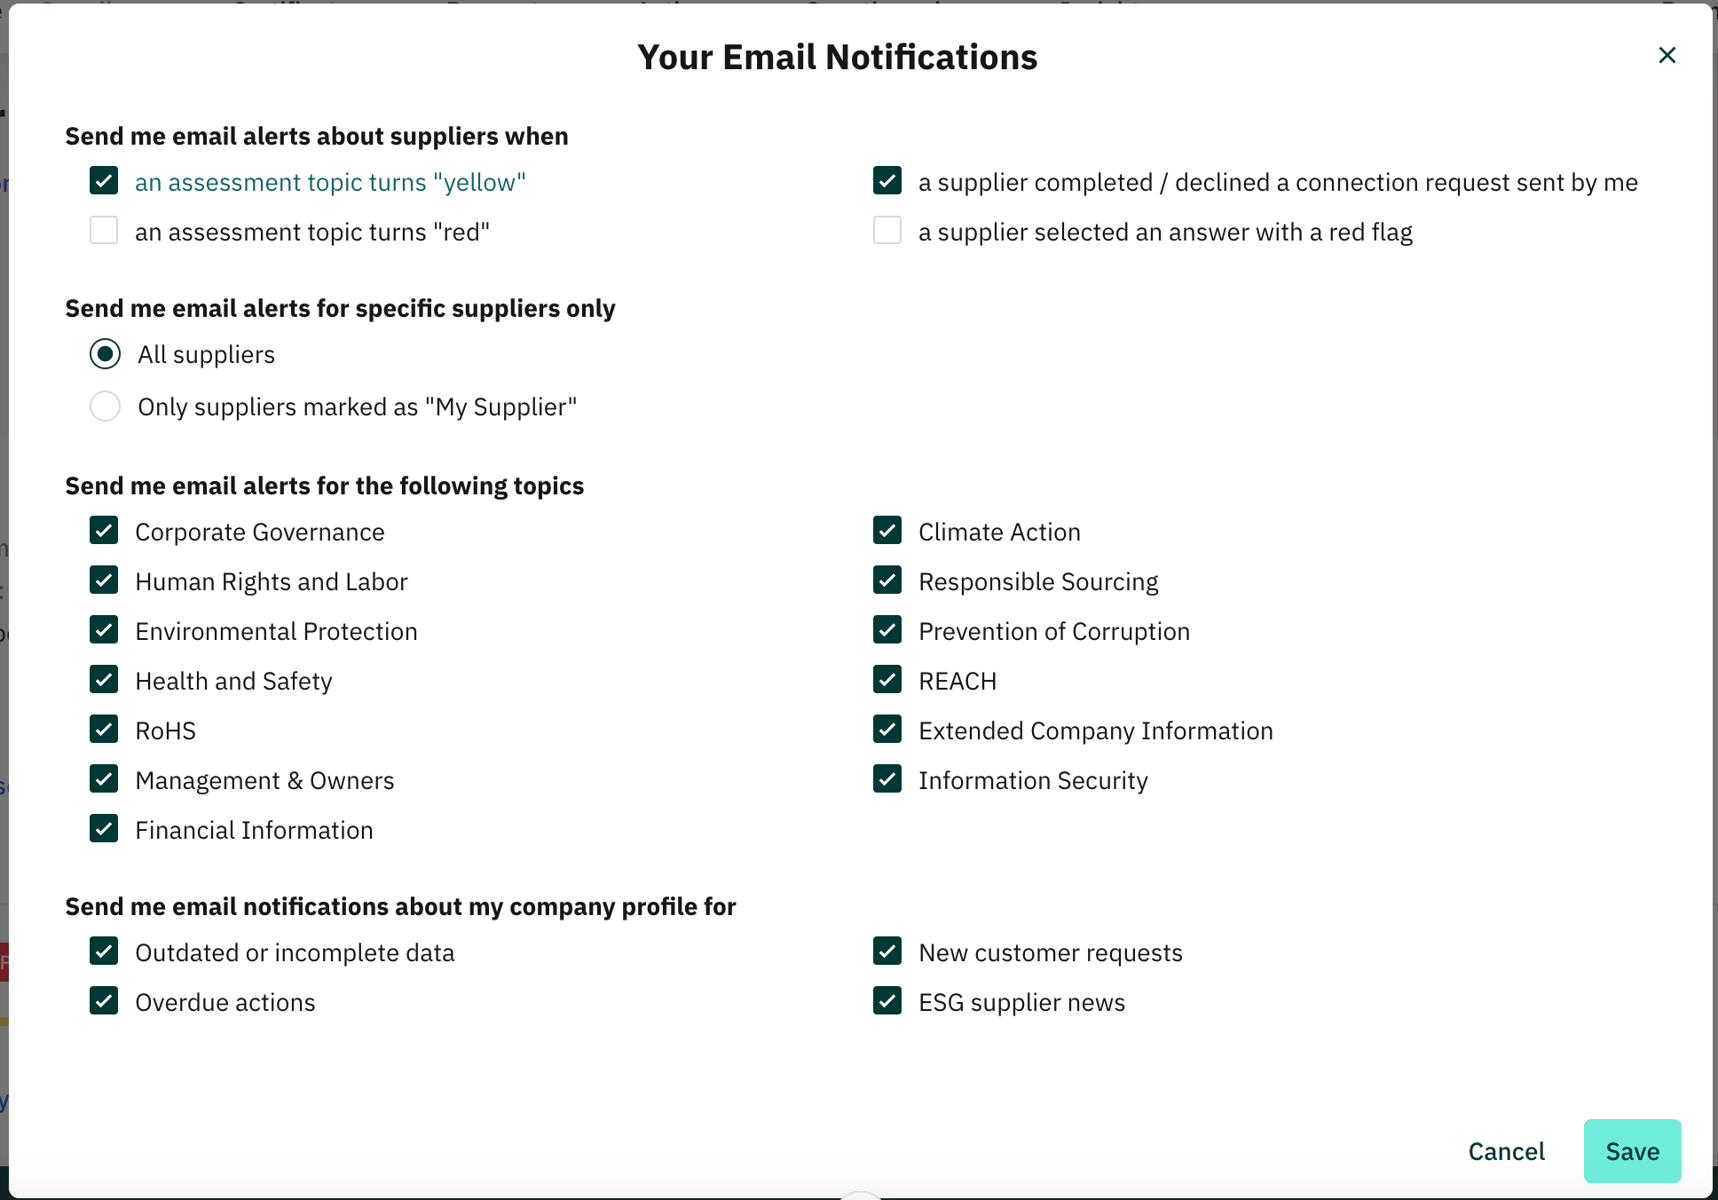Viewport: 1718px width, 1200px height.
Task: Toggle the Responsible Sourcing checkbox
Action: pos(887,580)
